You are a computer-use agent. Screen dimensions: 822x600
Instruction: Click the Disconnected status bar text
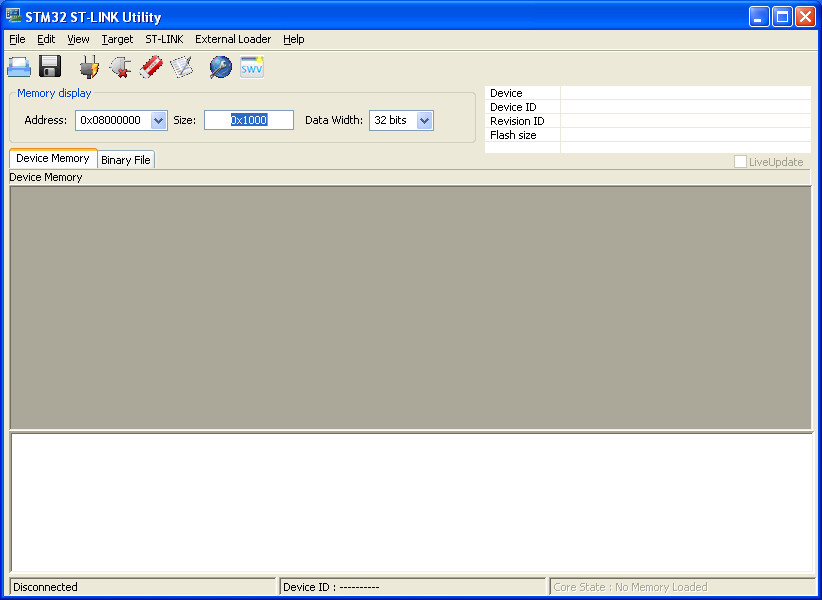click(45, 587)
